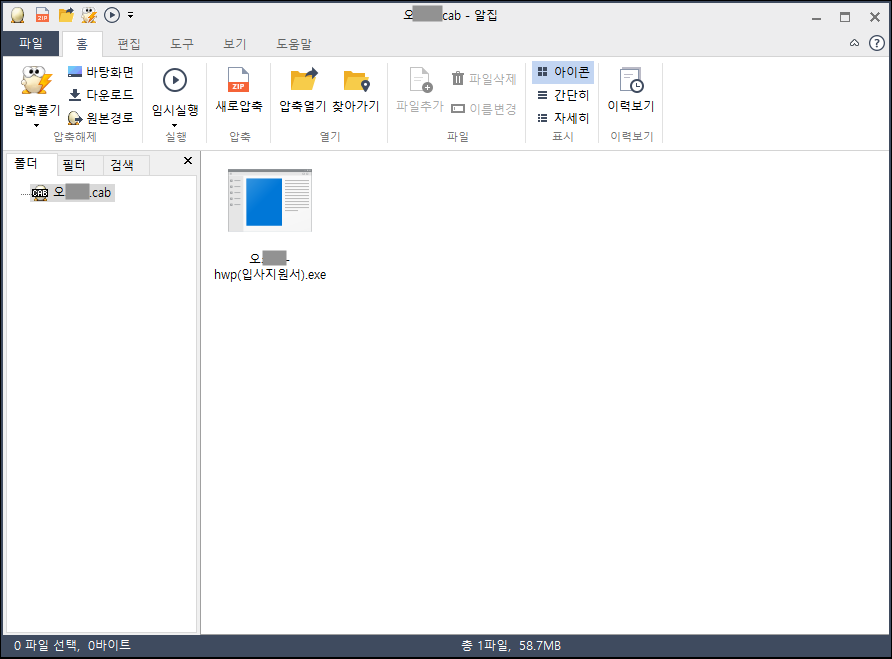Select the 보기 ribbon tab

click(x=234, y=44)
